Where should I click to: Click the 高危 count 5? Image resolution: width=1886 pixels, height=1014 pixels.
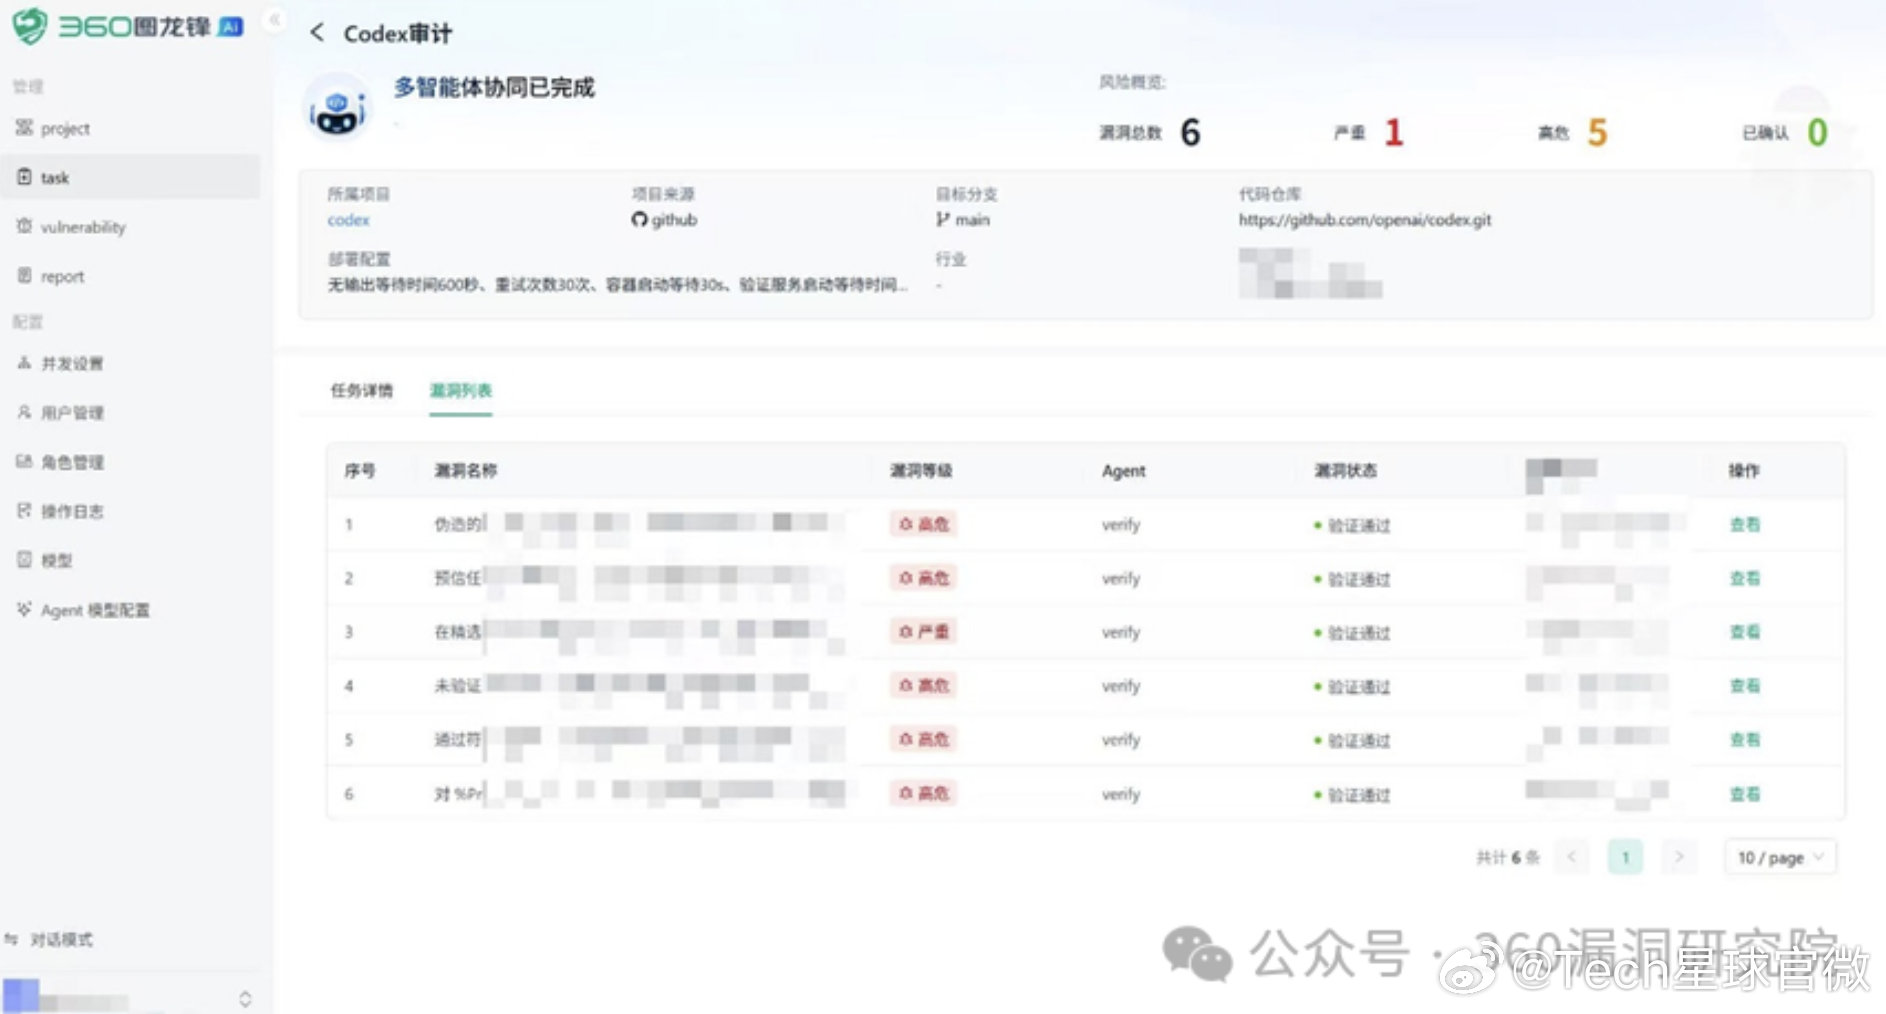pos(1597,132)
